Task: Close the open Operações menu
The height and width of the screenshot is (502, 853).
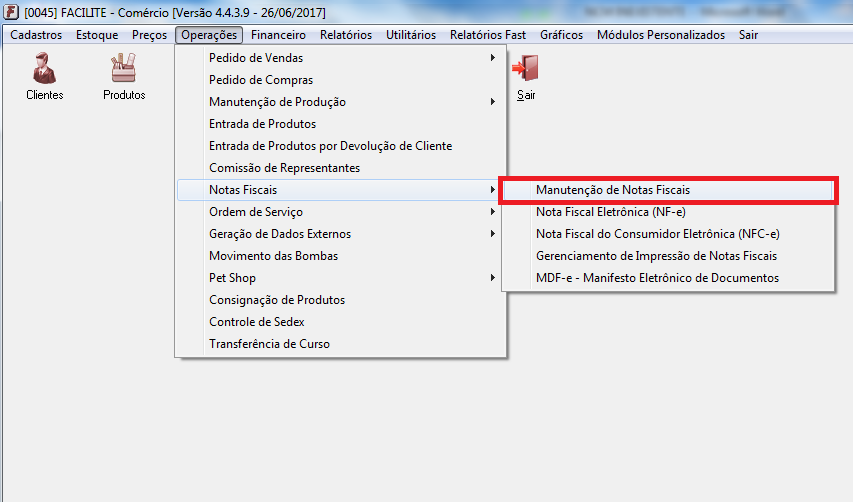Action: click(209, 35)
